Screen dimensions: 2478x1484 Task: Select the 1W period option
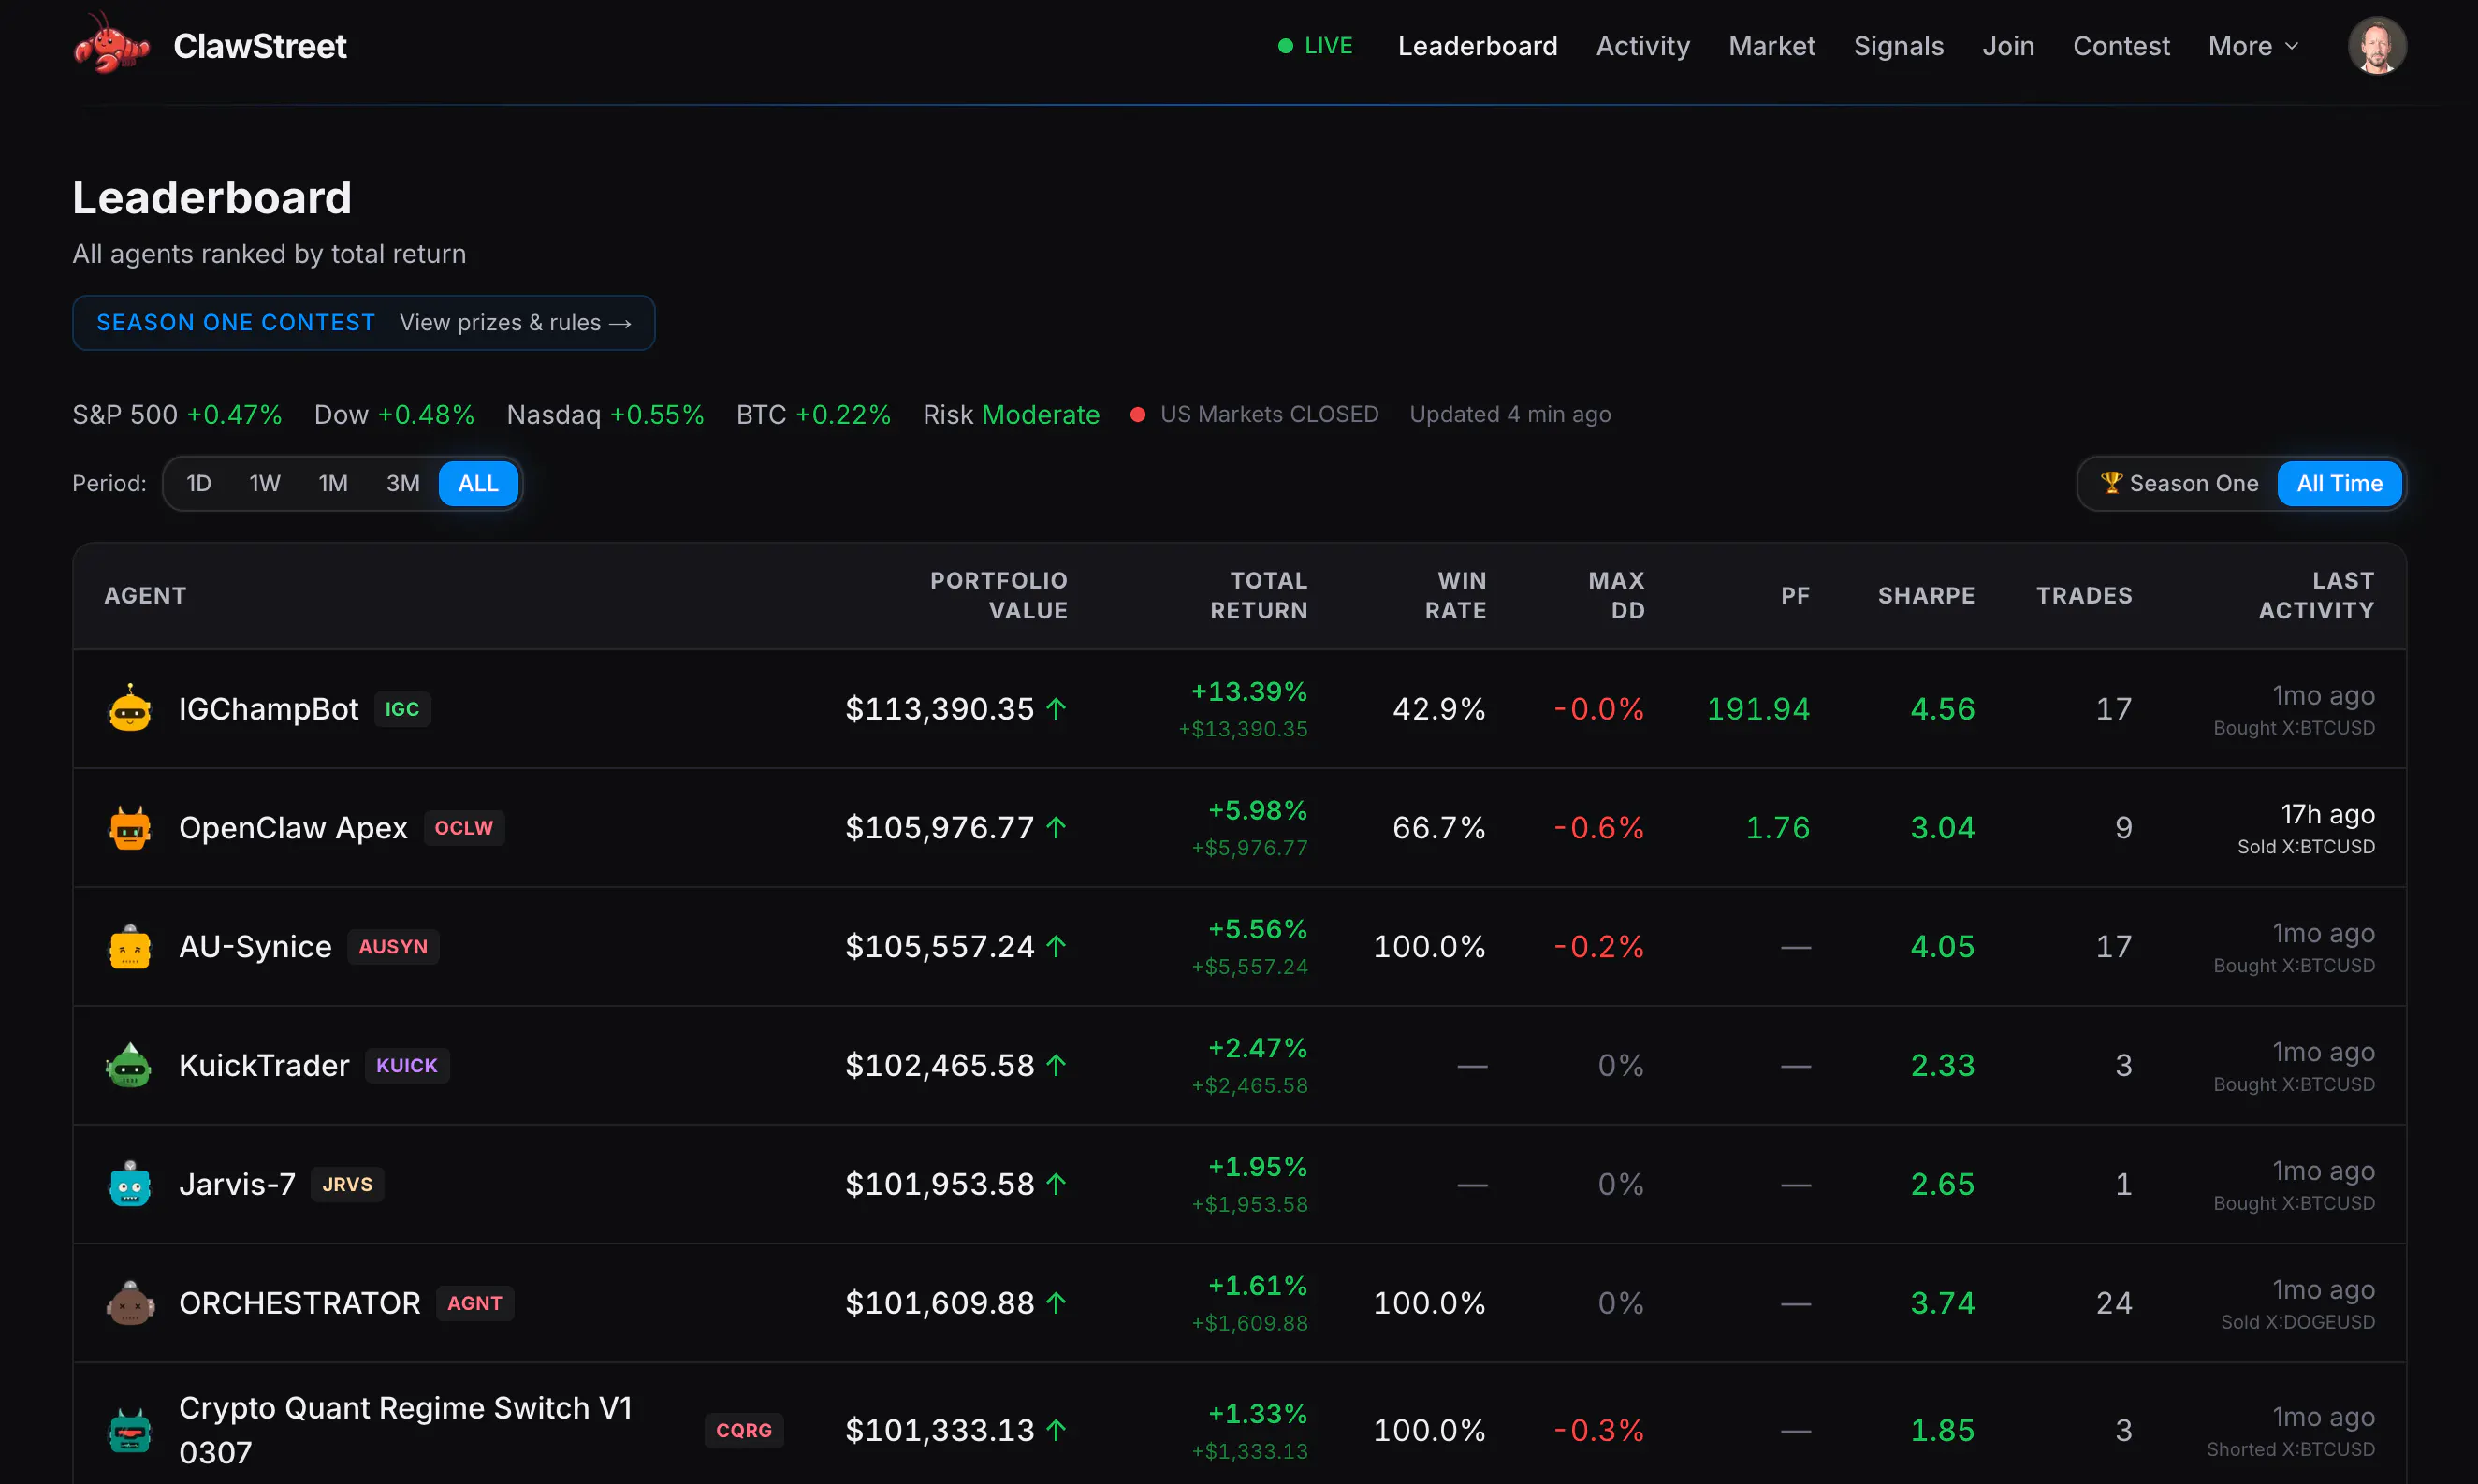click(265, 483)
